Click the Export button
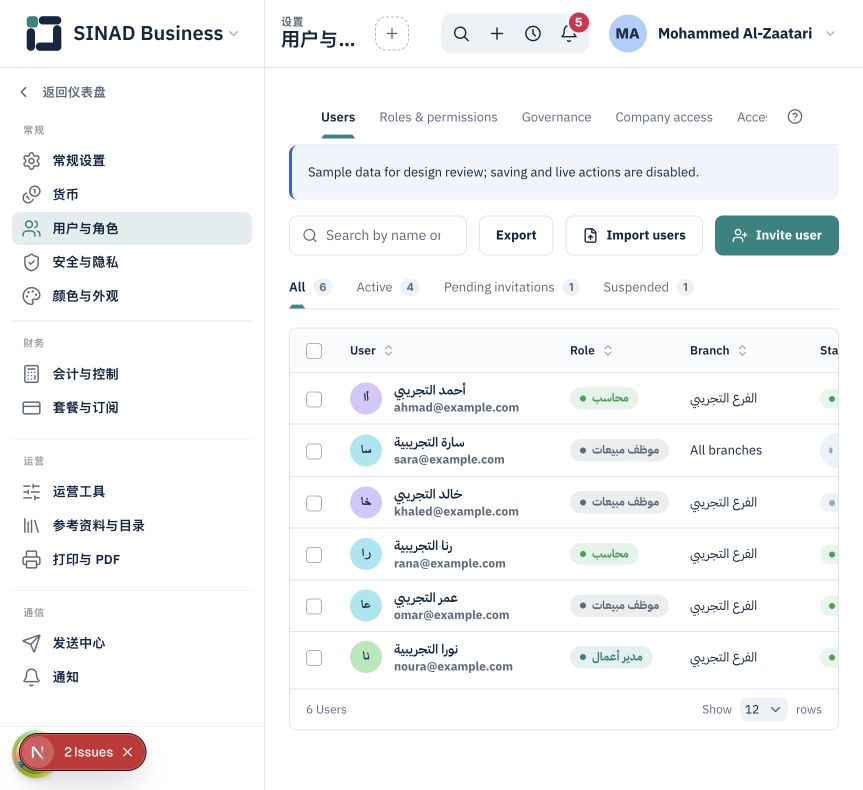Screen dimensions: 863x790 516,236
